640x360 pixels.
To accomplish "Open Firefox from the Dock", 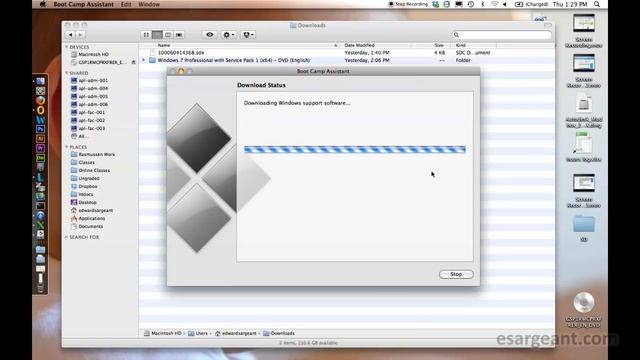I will 40,100.
